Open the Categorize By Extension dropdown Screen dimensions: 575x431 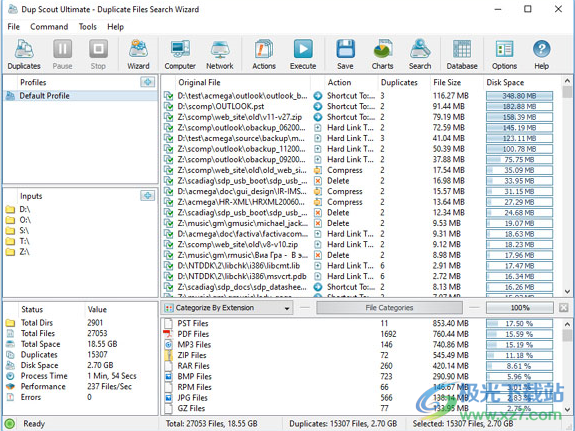pos(227,308)
